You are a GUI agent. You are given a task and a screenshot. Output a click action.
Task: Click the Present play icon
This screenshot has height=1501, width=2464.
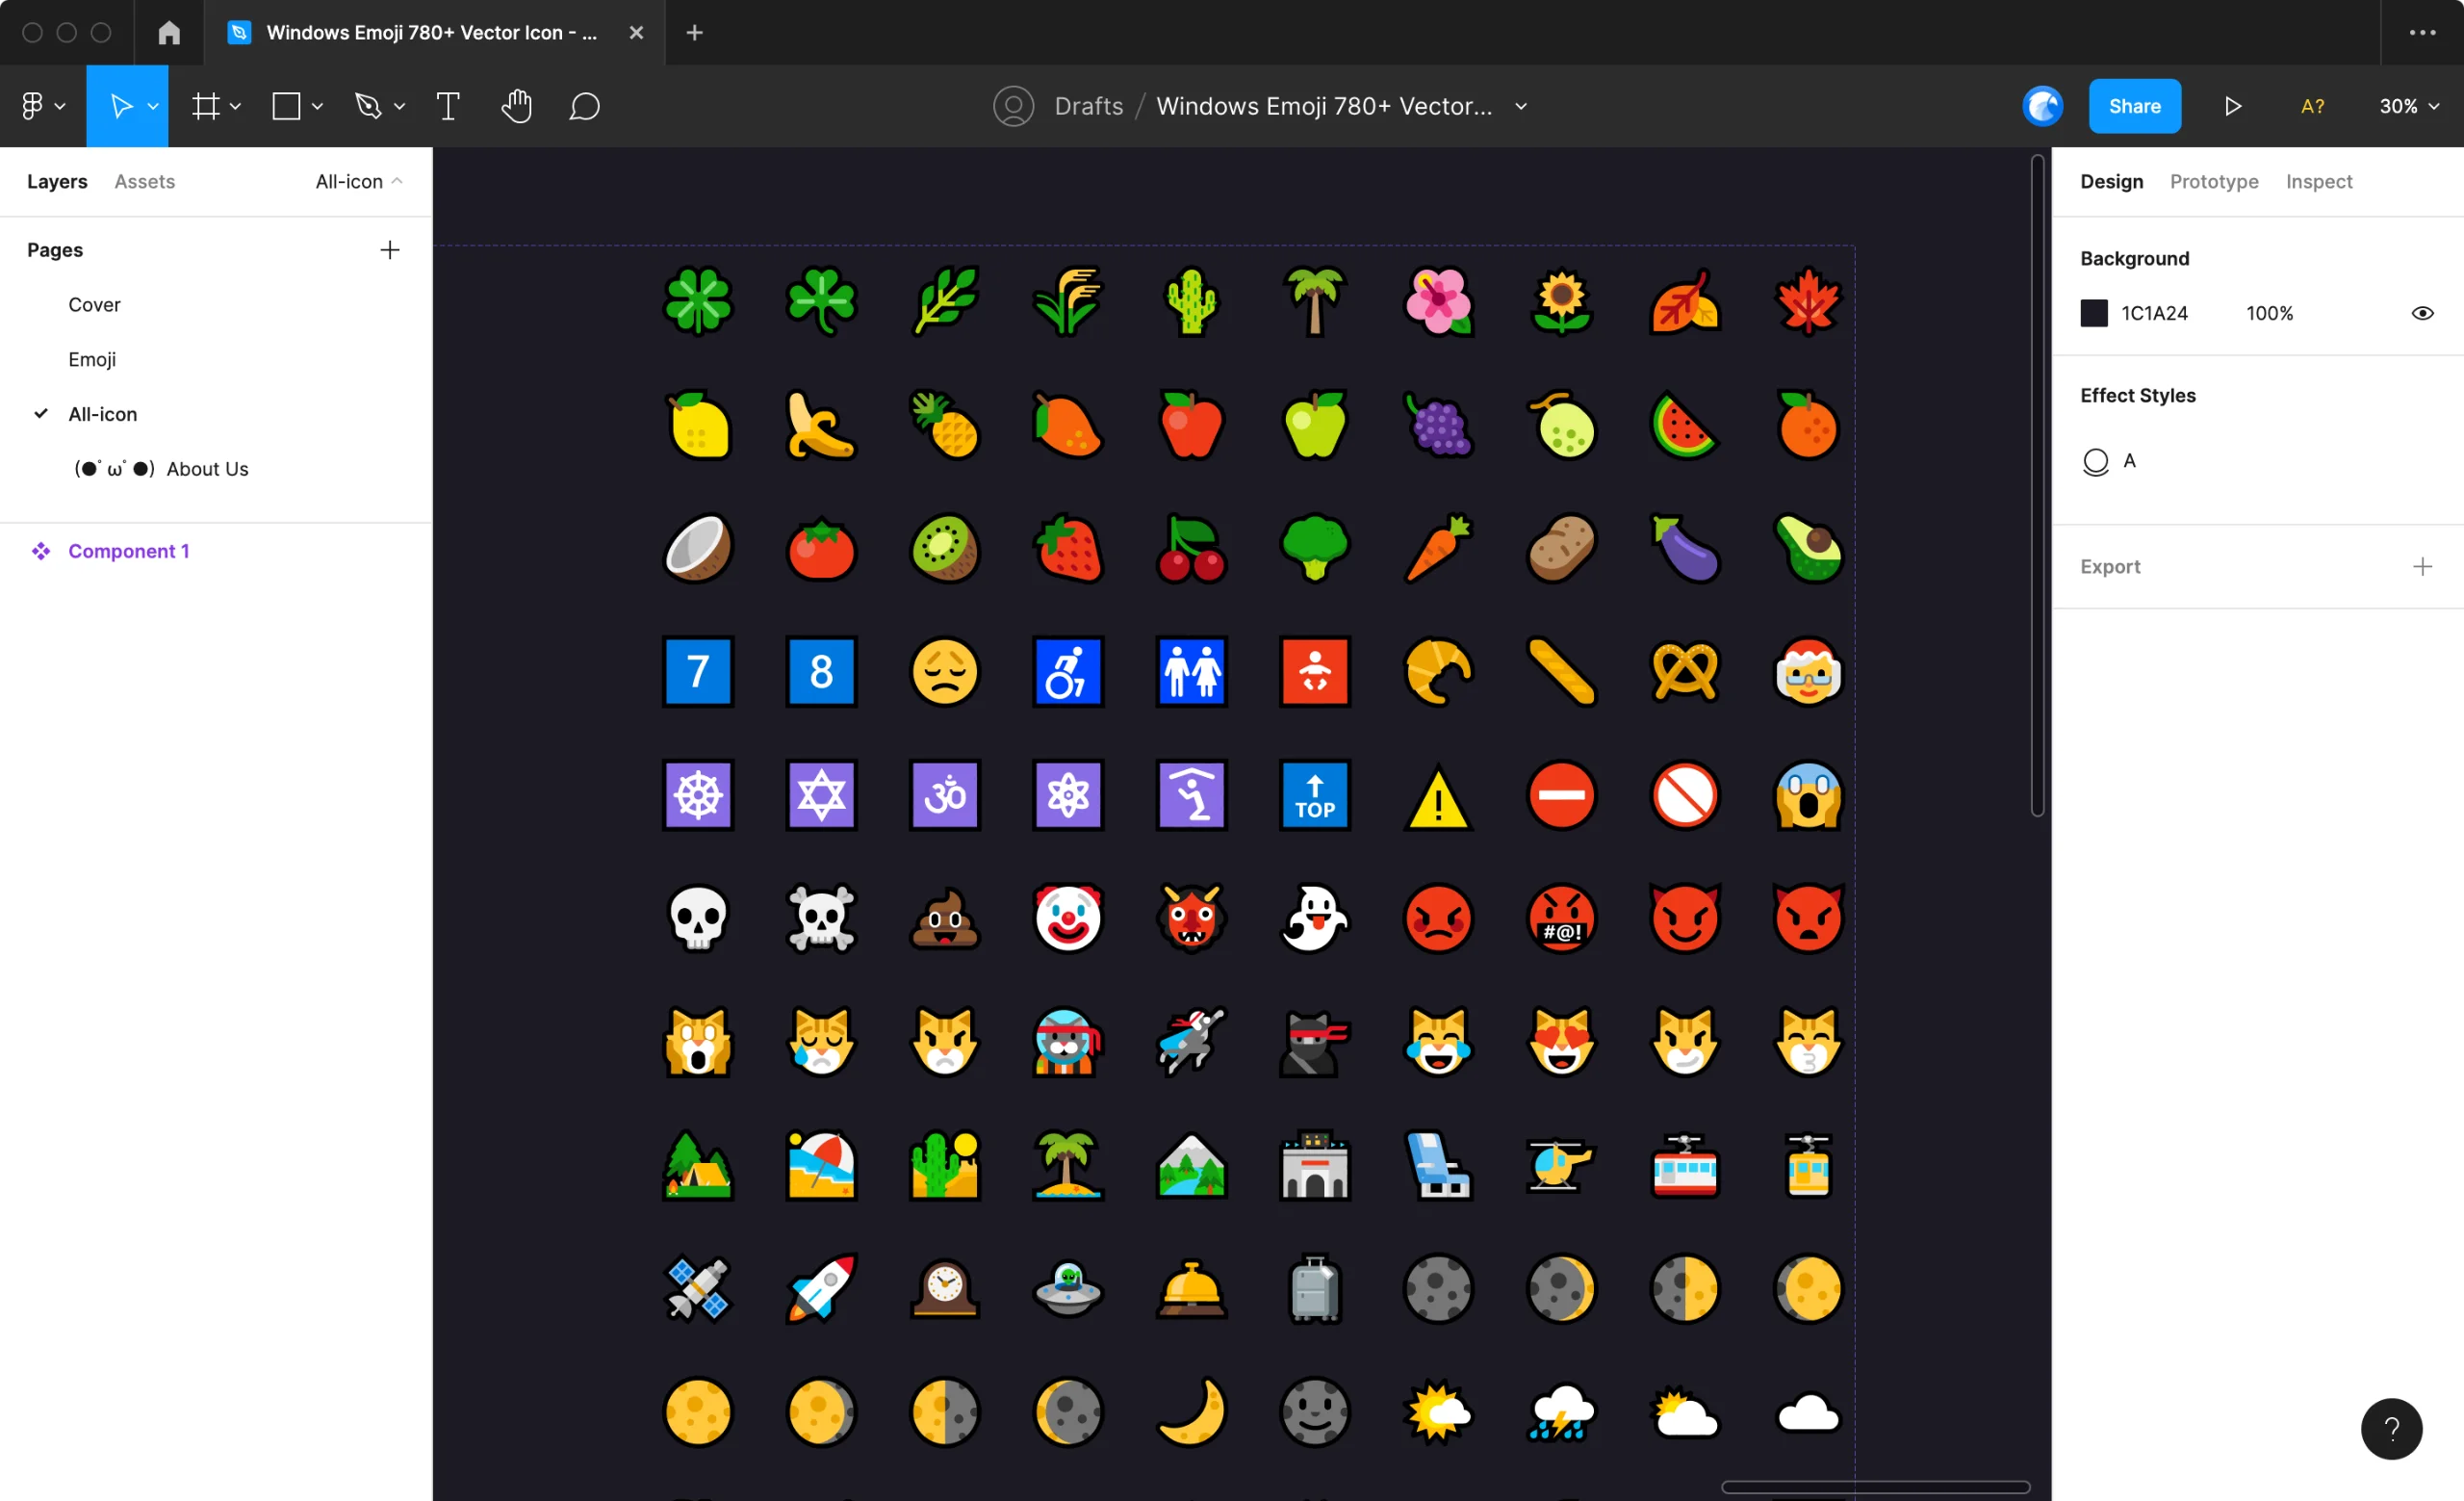click(x=2233, y=106)
